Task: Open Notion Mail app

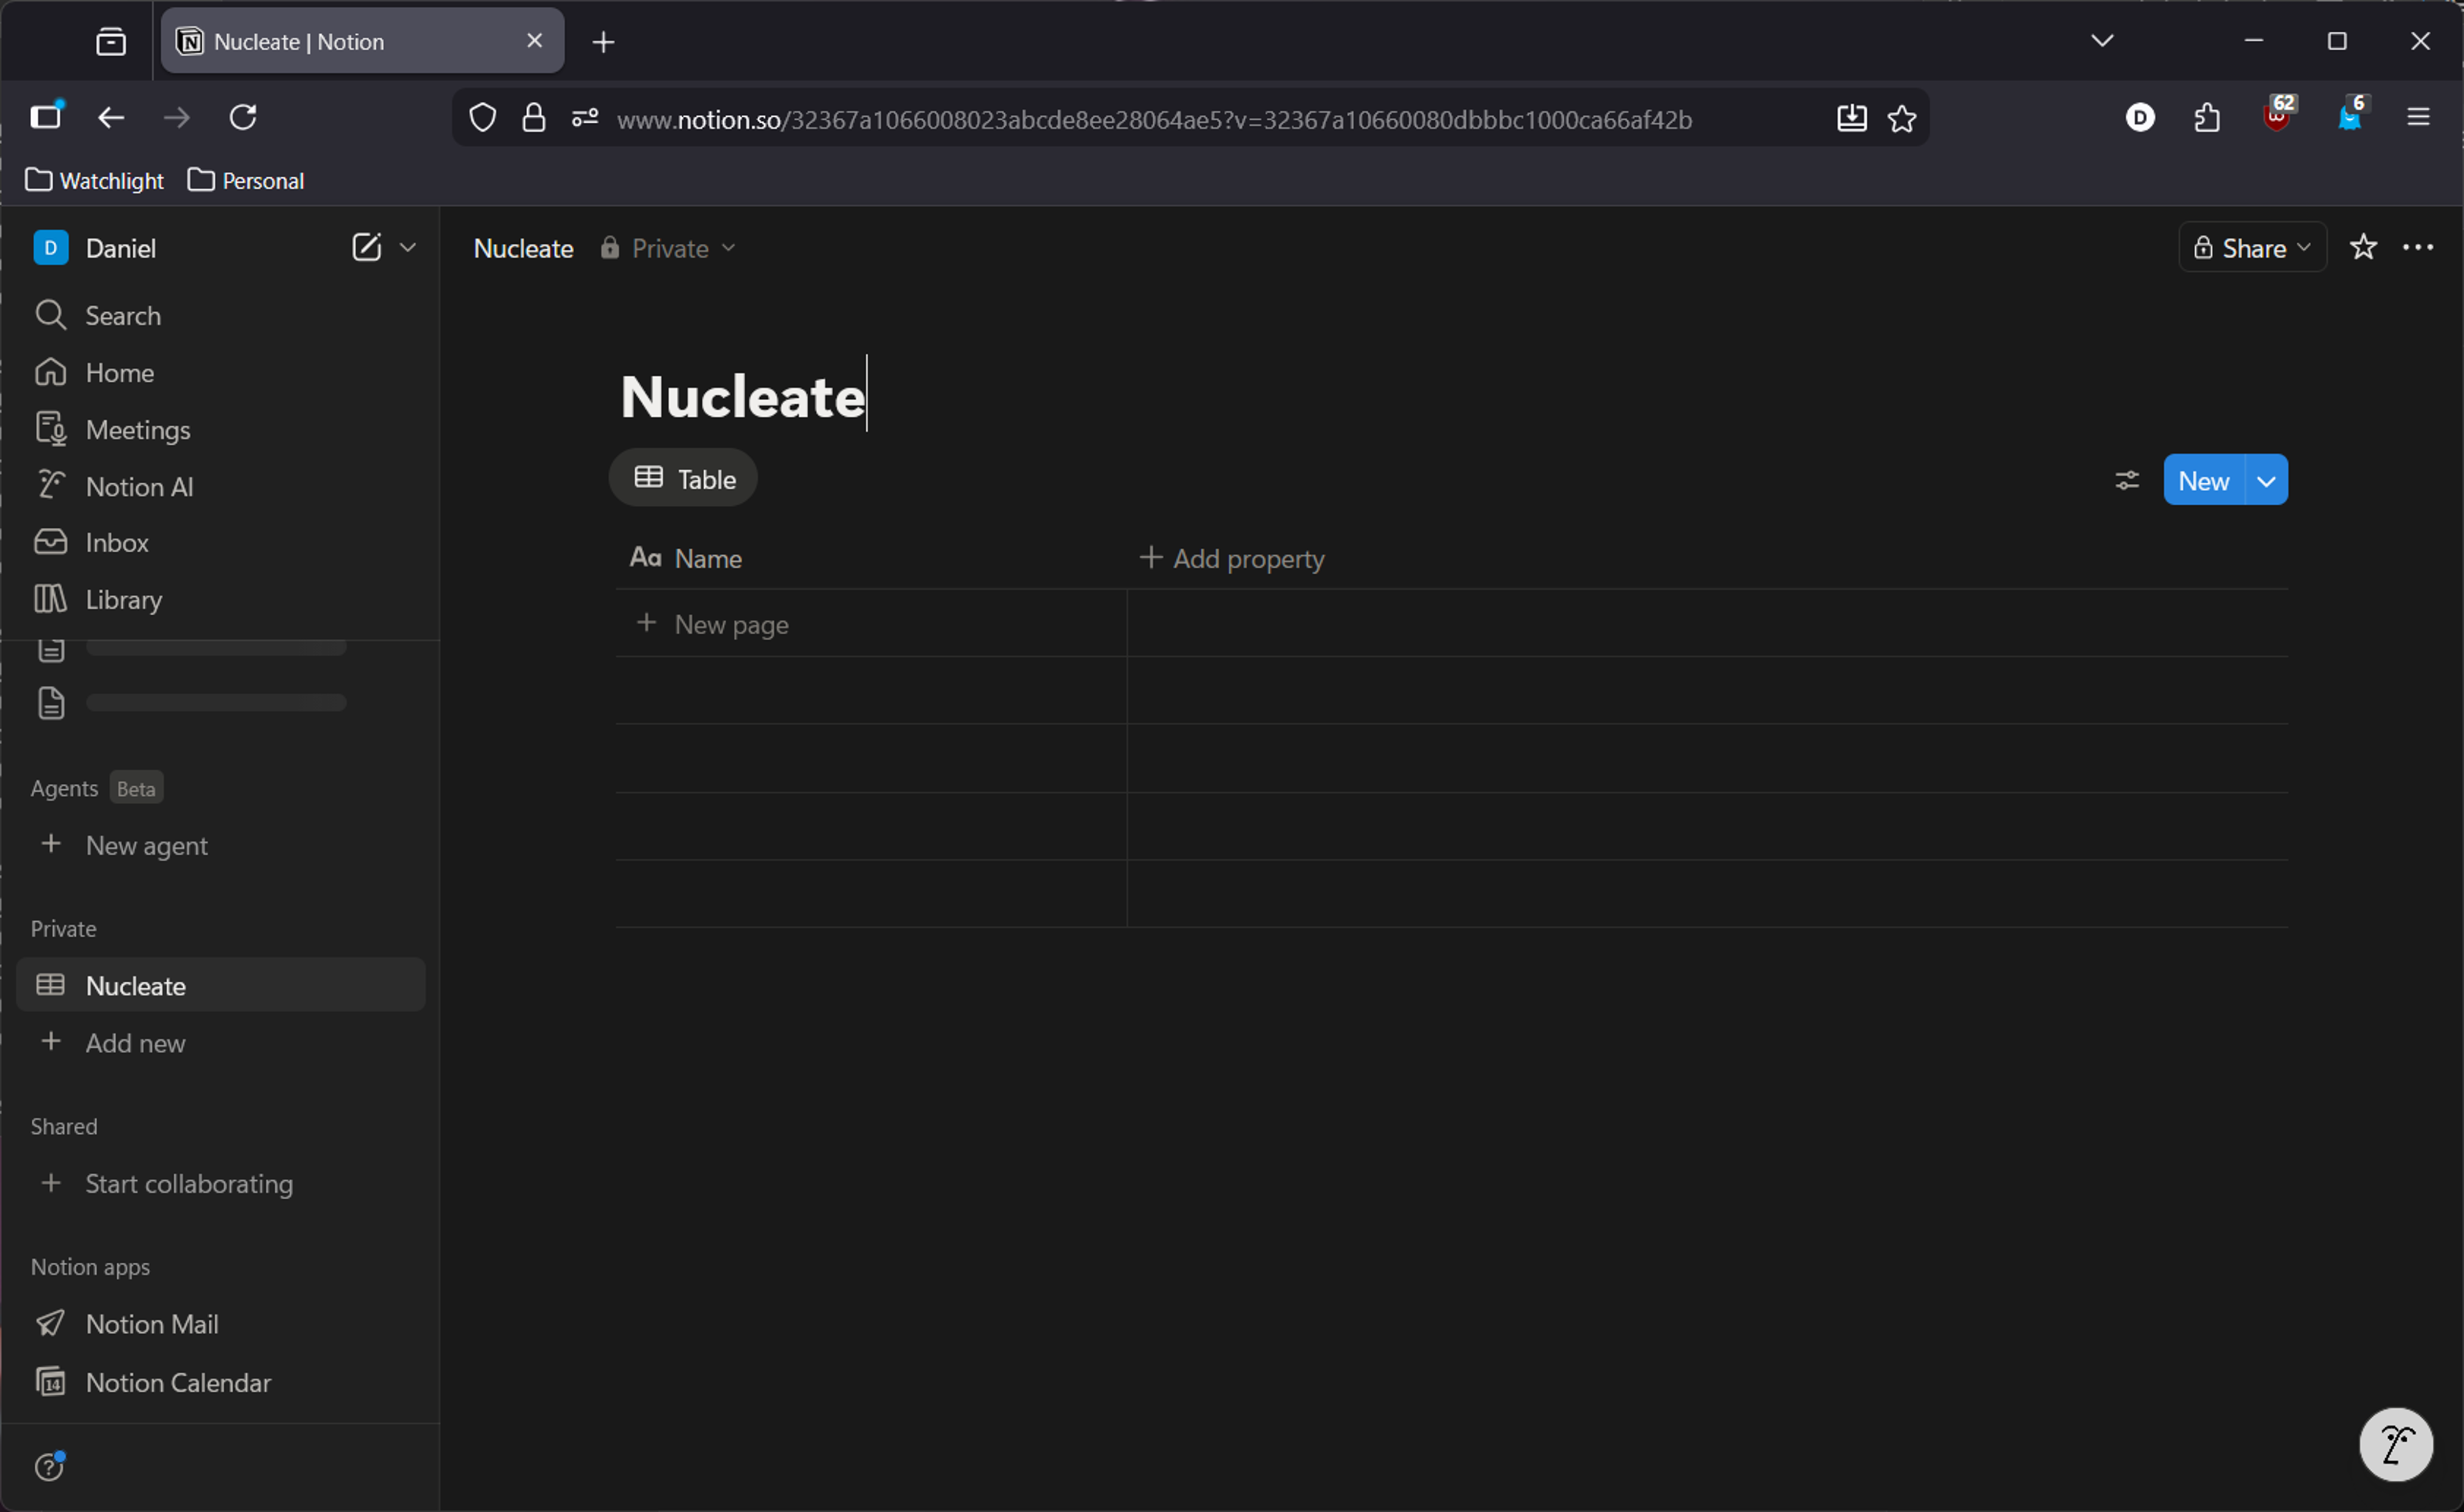Action: click(152, 1324)
